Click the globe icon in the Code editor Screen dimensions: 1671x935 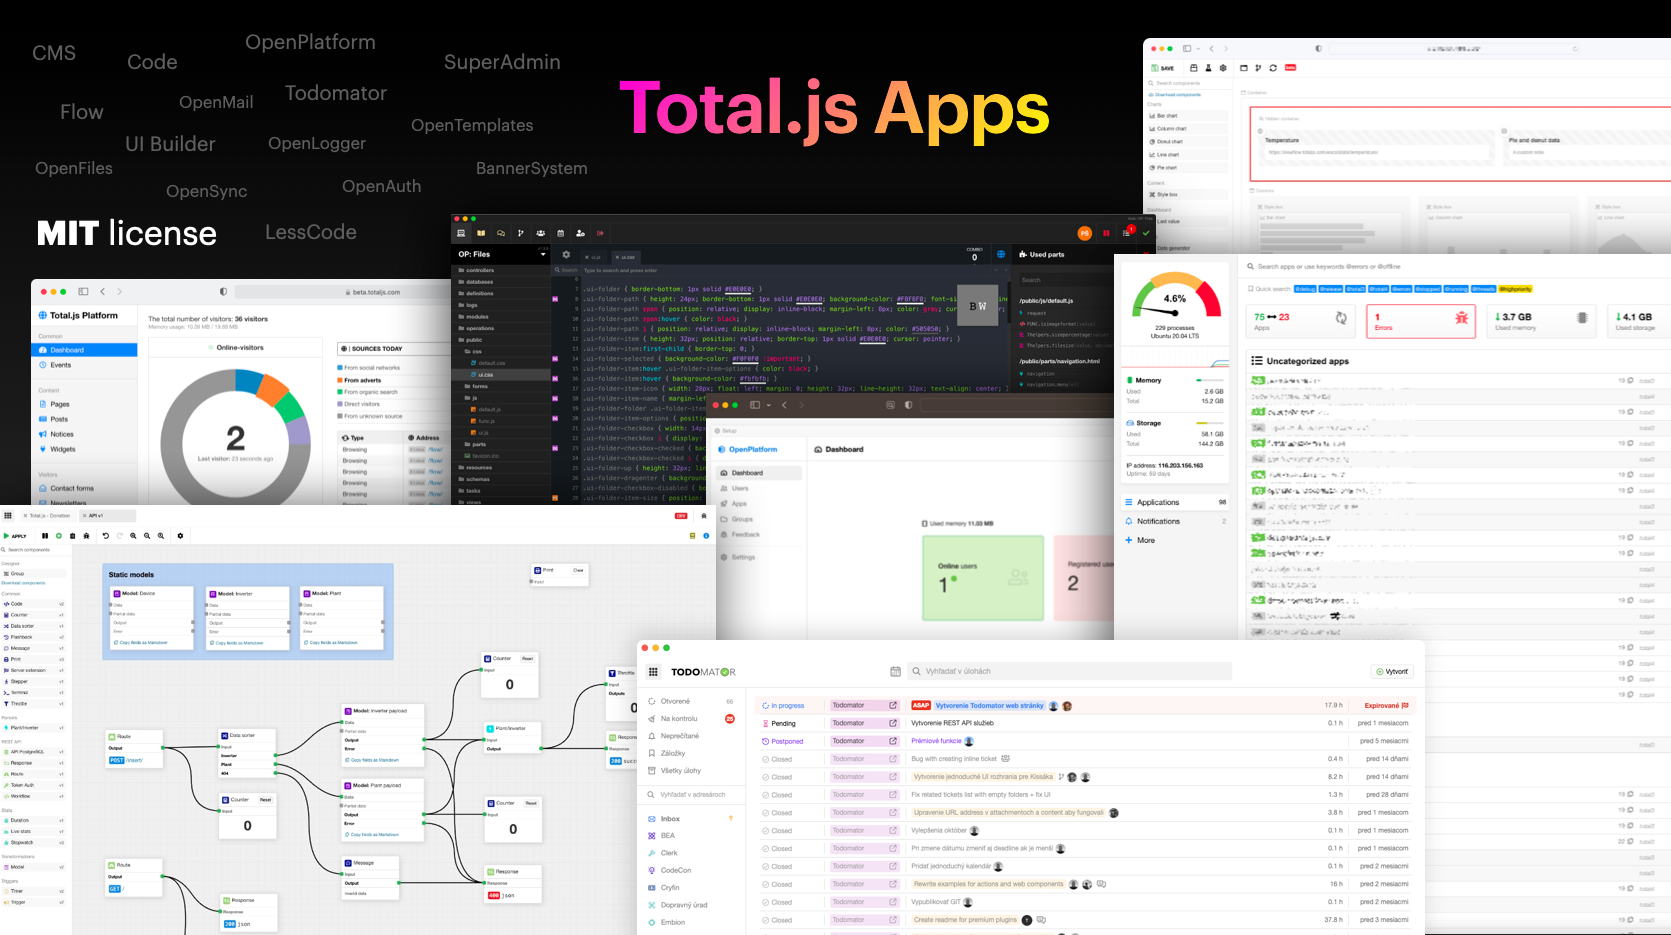pyautogui.click(x=1000, y=255)
